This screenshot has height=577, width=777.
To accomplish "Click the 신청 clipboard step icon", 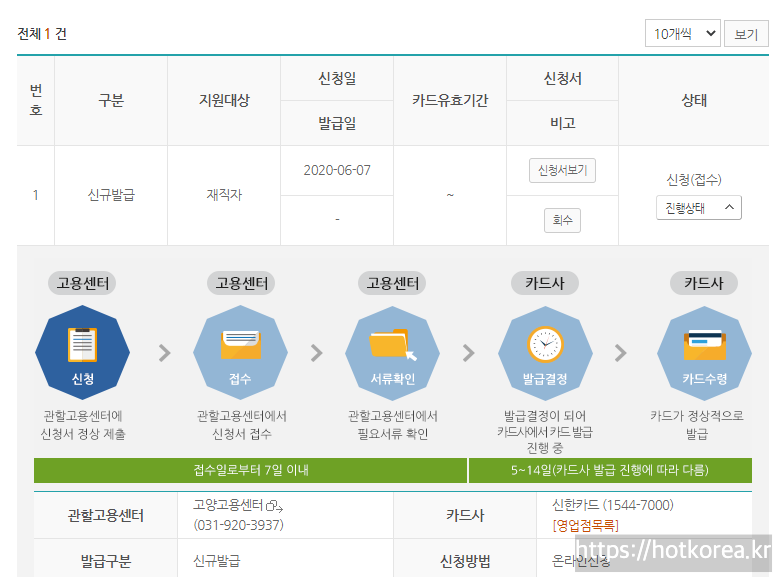I will (82, 352).
